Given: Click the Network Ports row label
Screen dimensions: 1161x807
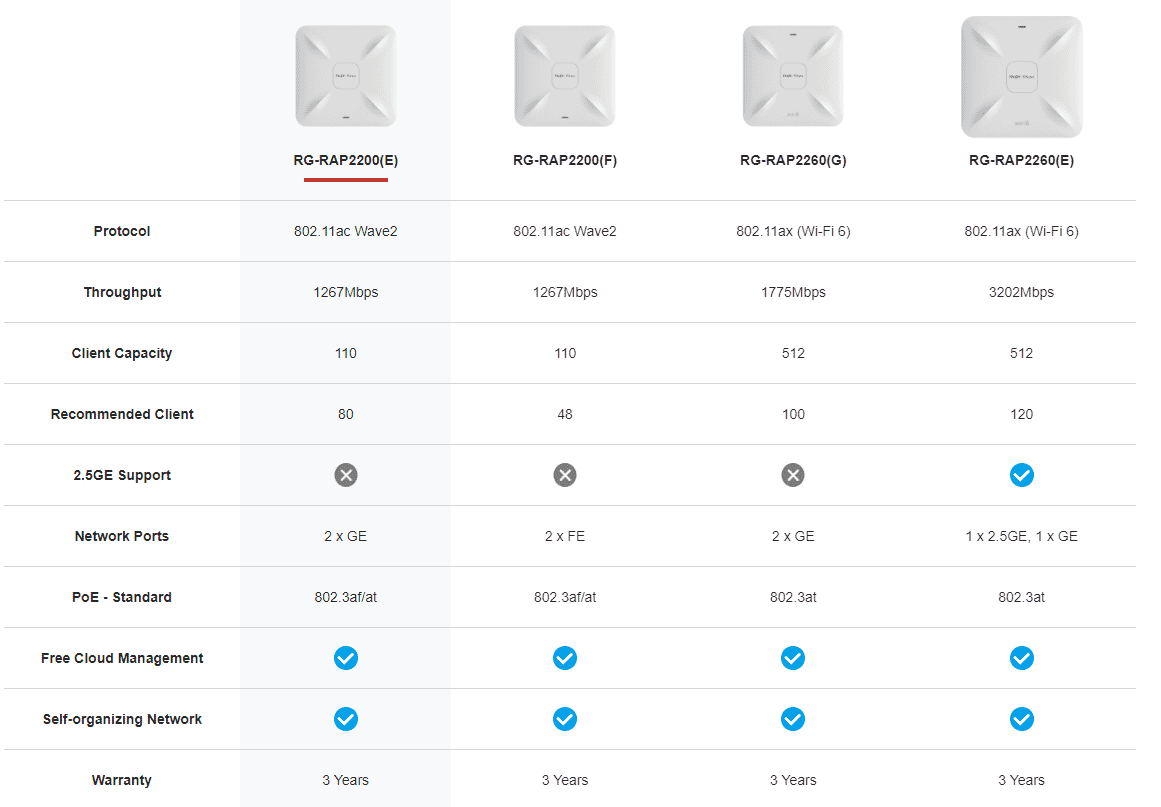Looking at the screenshot, I should point(121,536).
